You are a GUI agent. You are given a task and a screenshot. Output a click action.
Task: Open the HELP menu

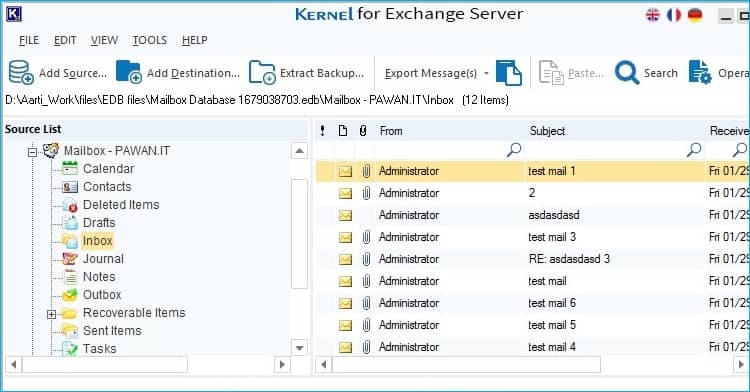pos(194,40)
